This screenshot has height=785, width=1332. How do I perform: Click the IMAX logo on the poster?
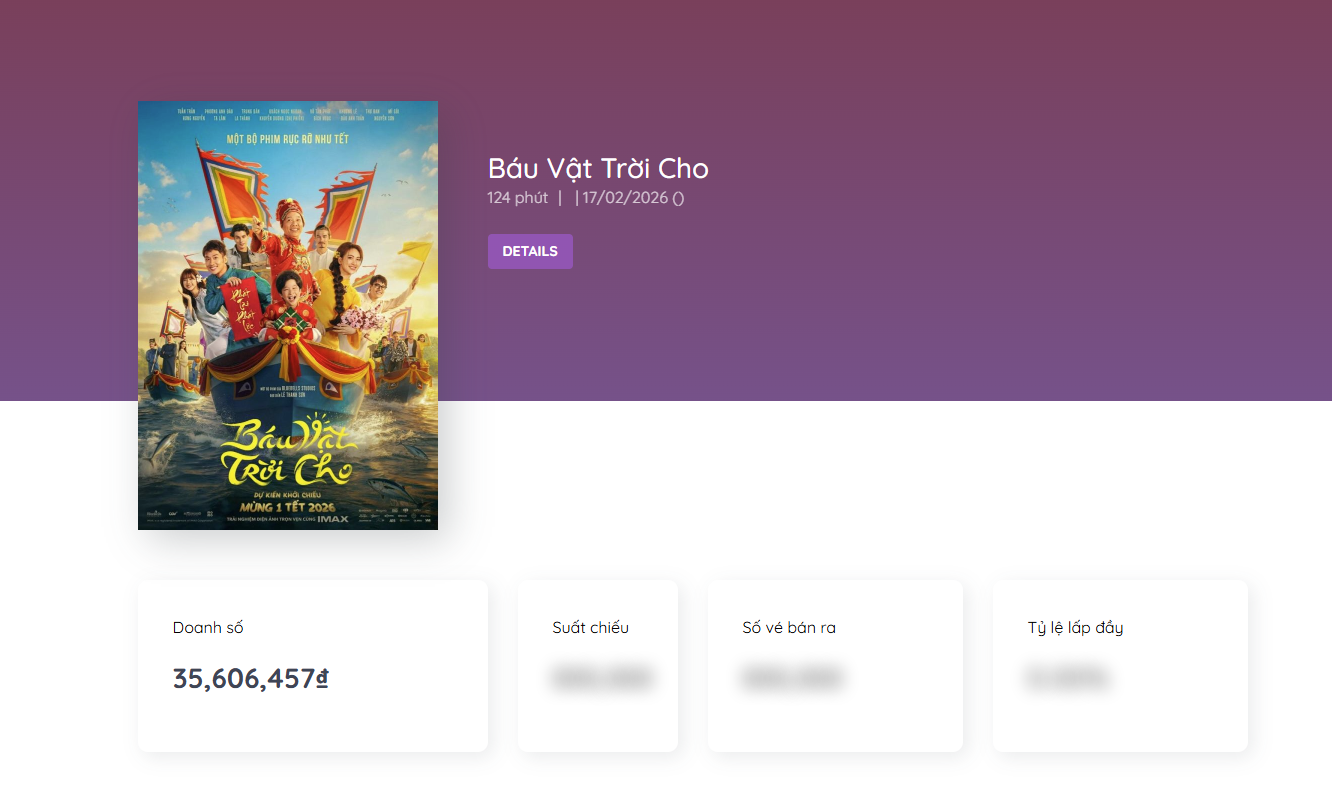pos(333,519)
